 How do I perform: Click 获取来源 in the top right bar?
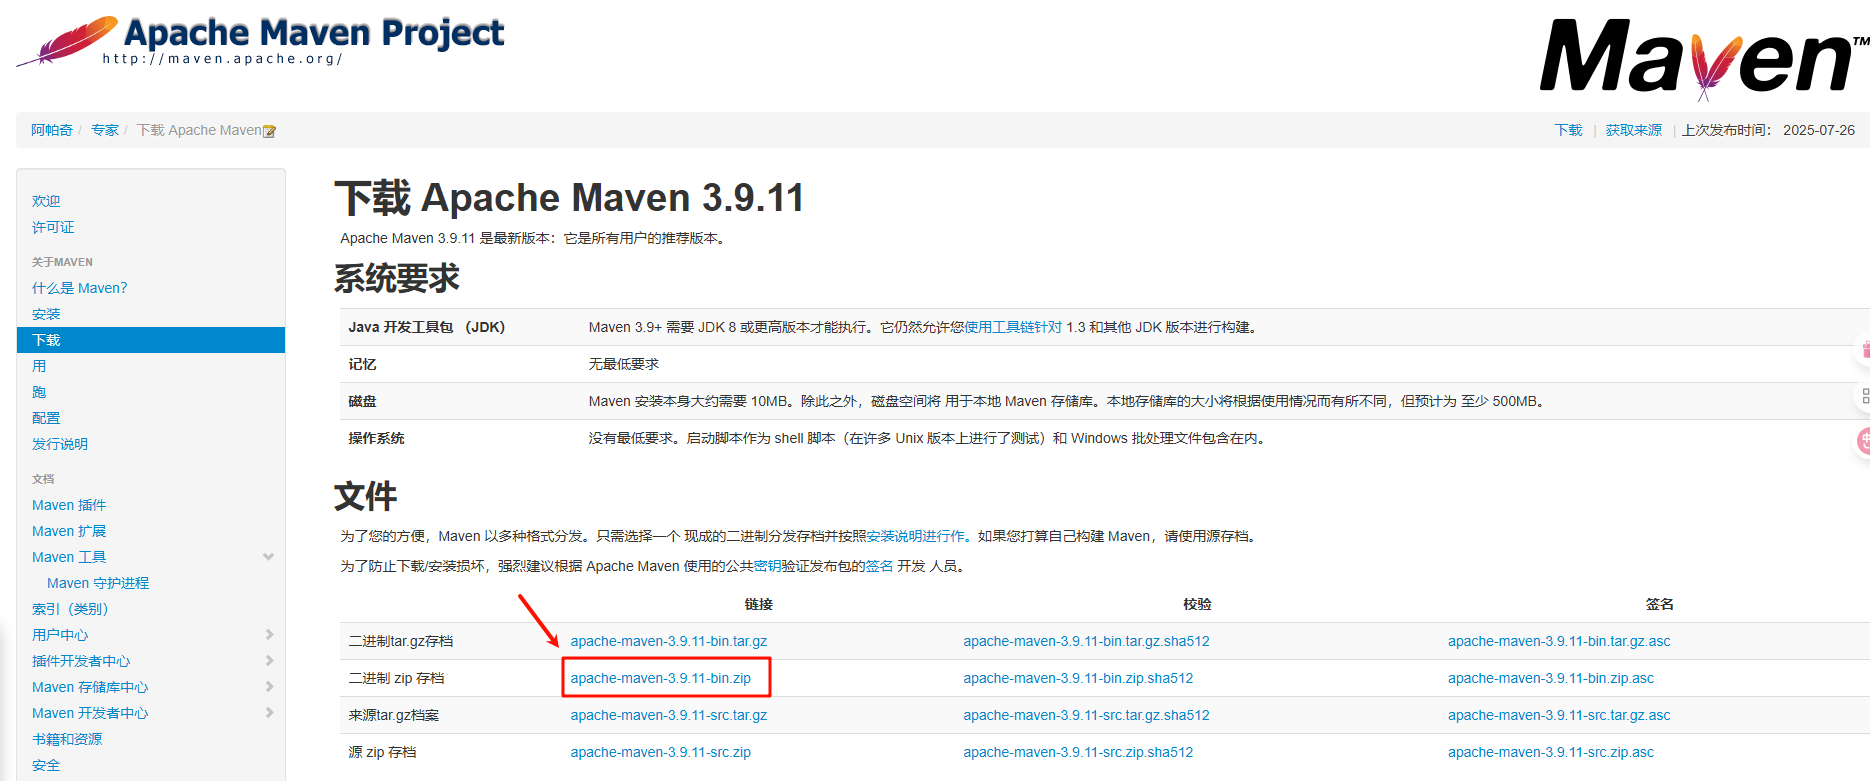pyautogui.click(x=1633, y=130)
